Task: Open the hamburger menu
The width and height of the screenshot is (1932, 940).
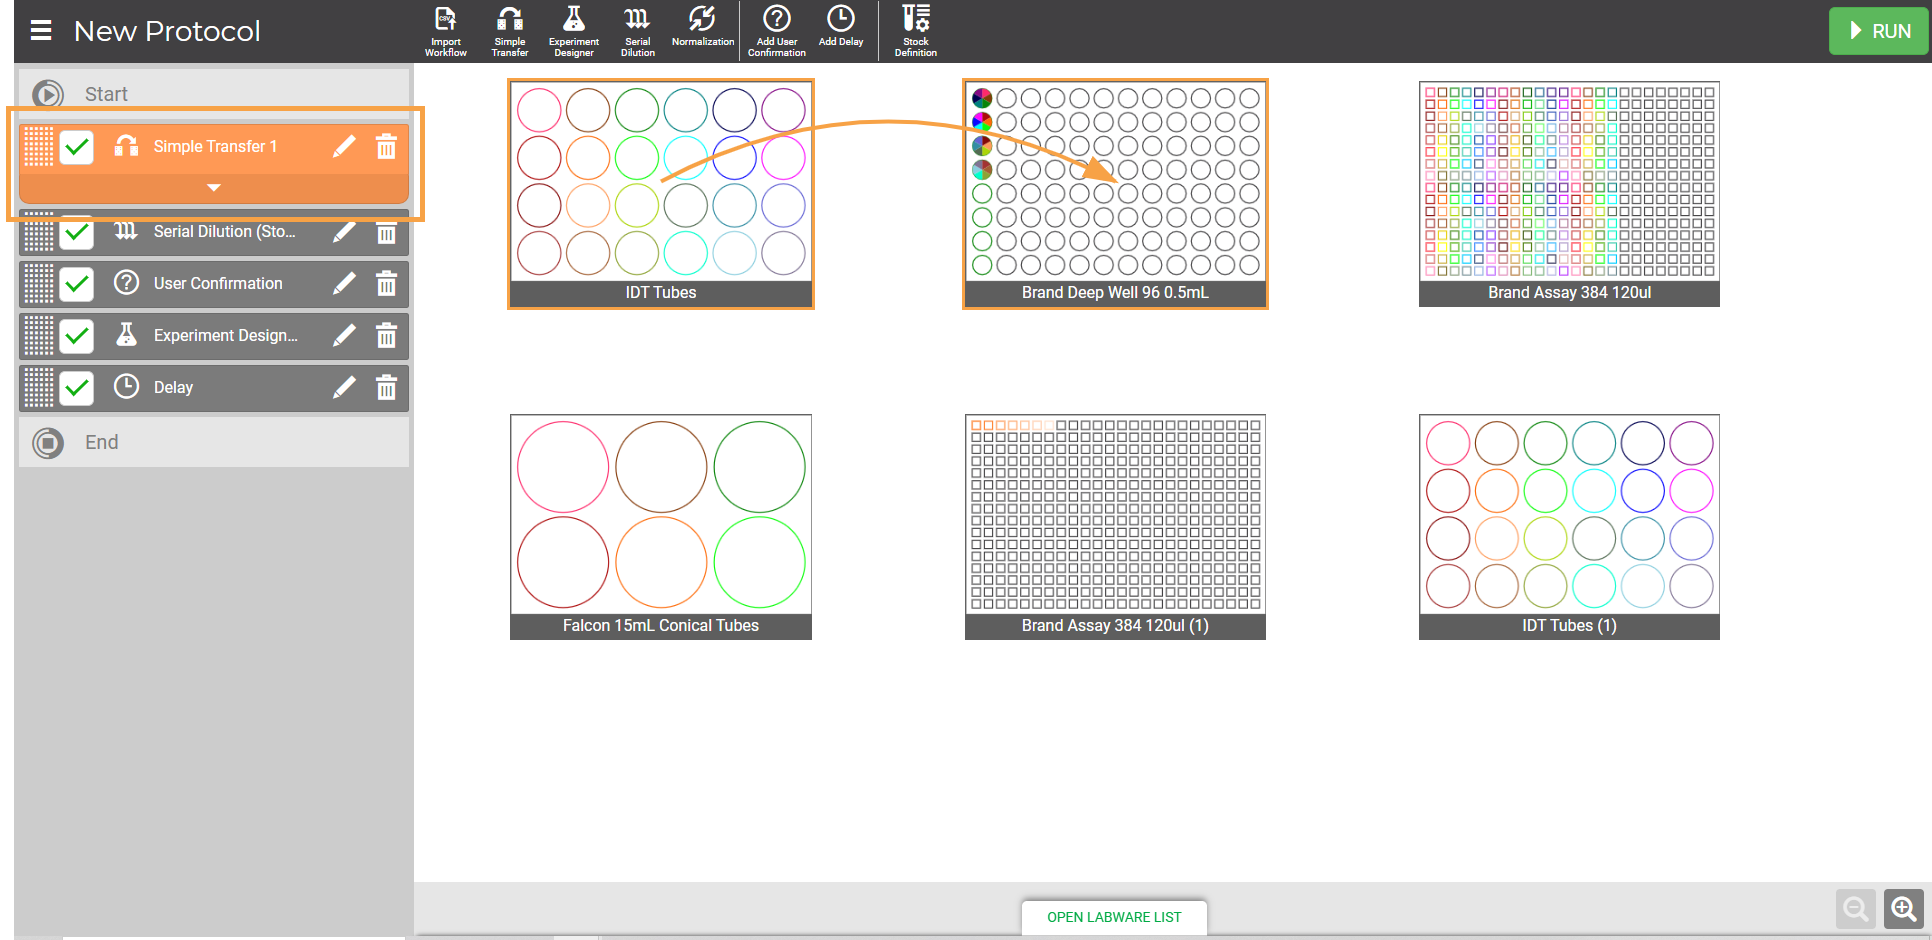Action: [x=41, y=31]
